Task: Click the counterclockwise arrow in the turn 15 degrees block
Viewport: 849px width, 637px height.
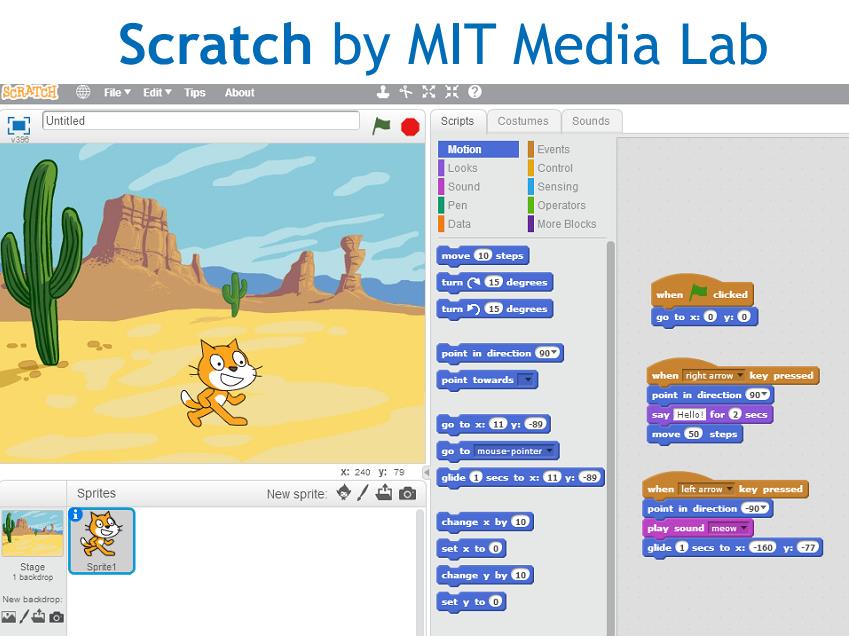Action: (473, 309)
